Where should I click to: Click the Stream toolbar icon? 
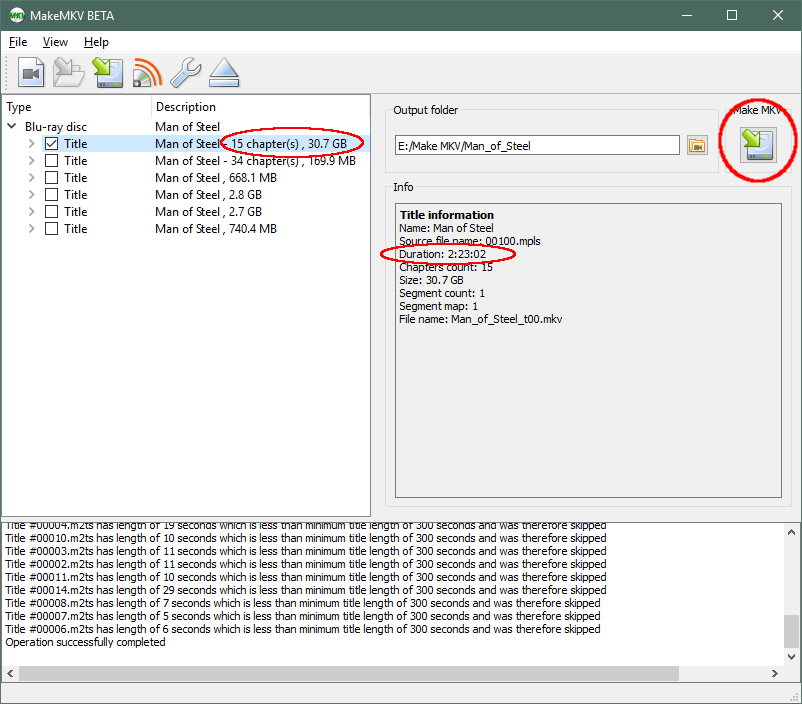147,73
